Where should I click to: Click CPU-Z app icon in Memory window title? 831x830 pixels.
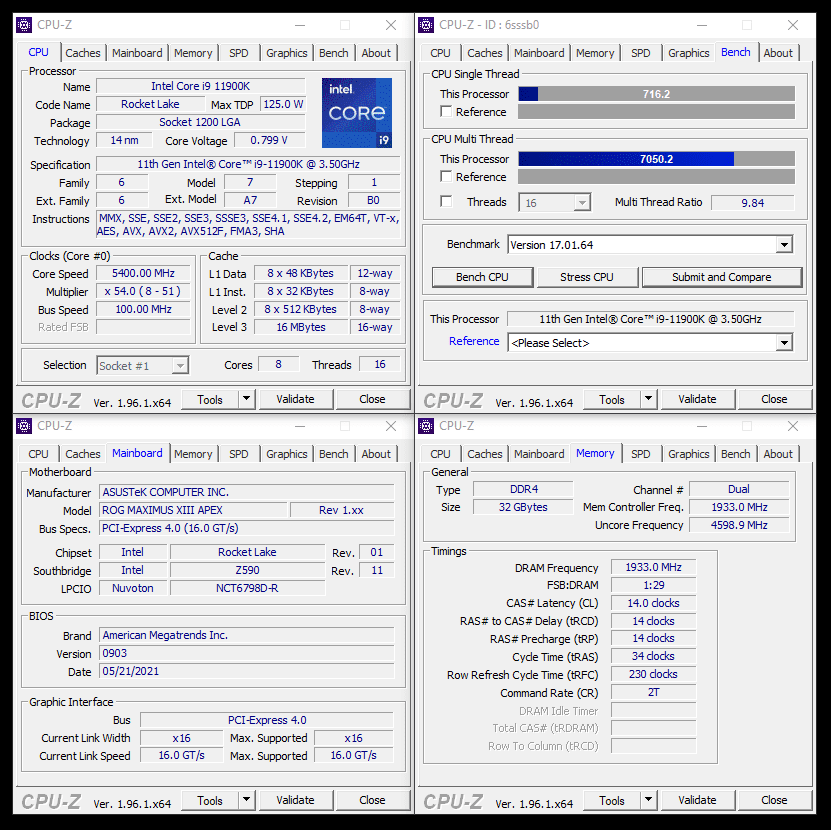426,426
